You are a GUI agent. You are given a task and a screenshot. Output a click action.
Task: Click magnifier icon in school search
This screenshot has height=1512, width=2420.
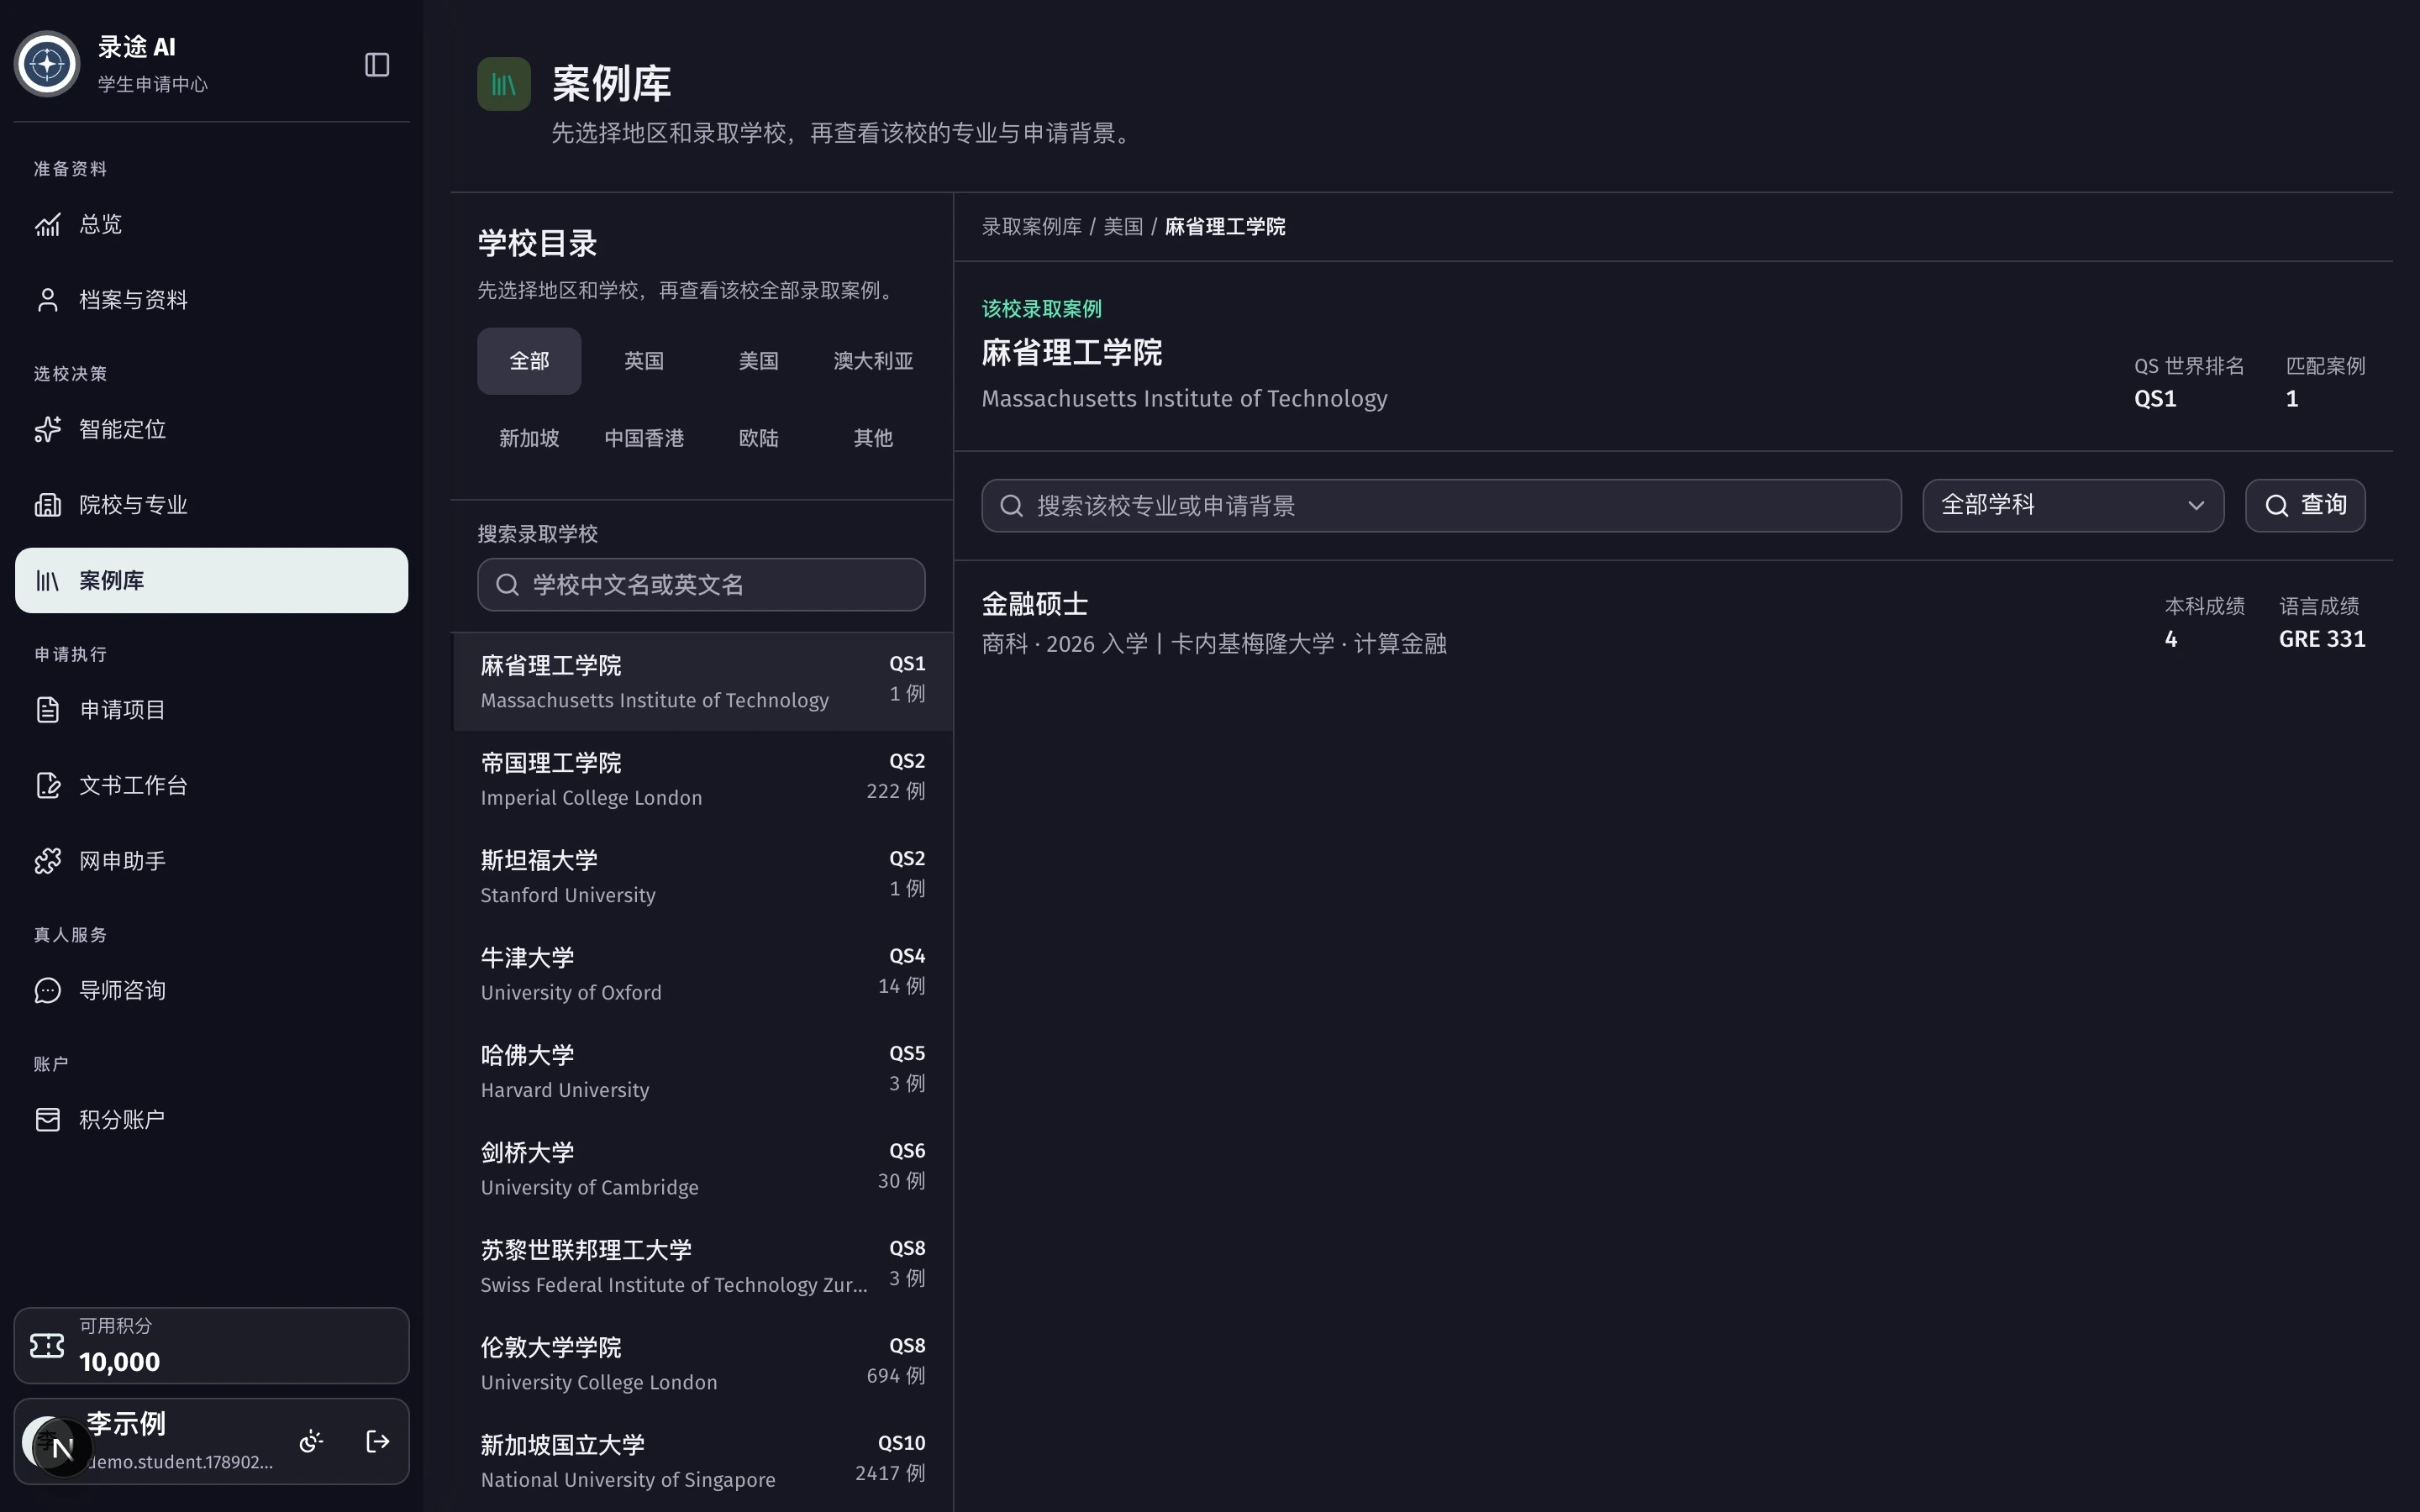click(507, 585)
